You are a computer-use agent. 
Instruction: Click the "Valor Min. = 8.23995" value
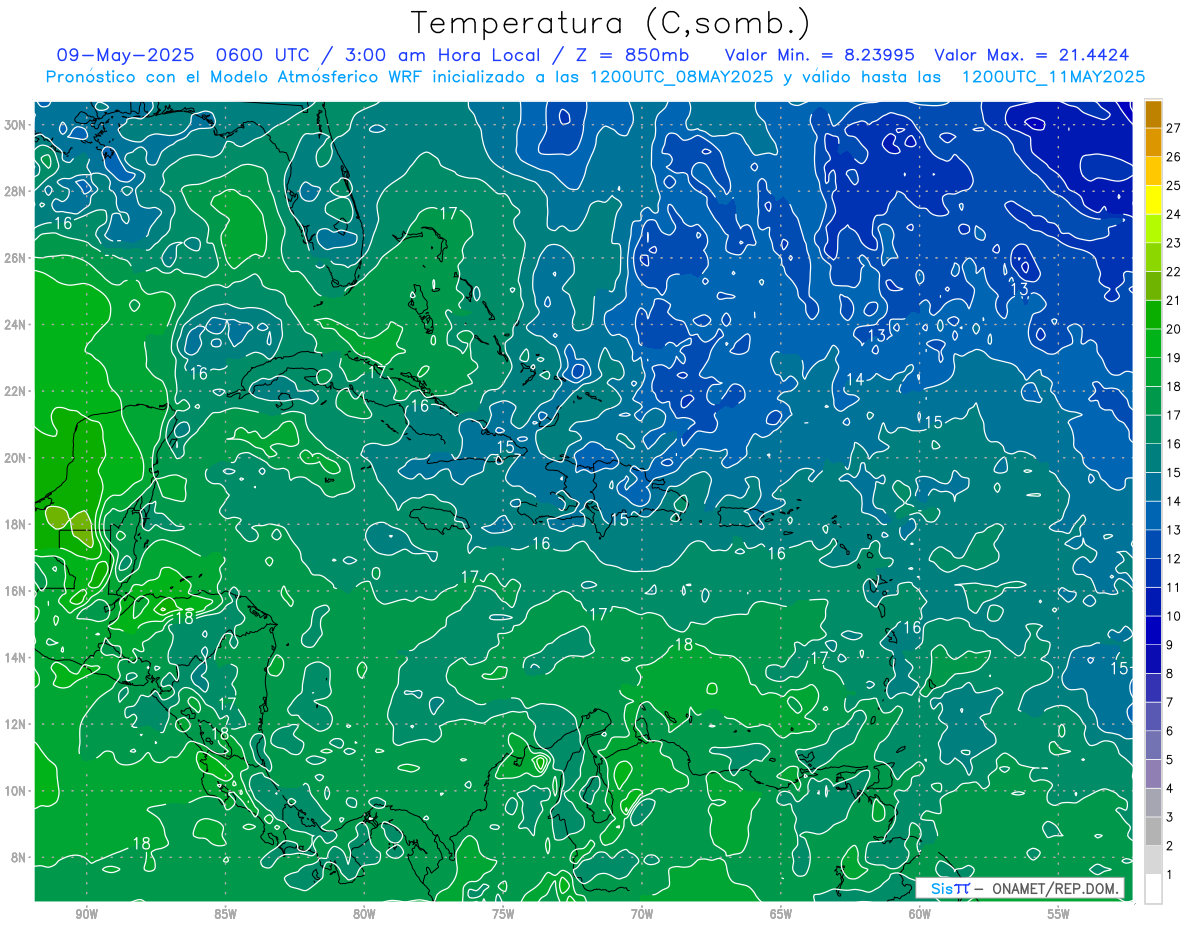click(819, 55)
